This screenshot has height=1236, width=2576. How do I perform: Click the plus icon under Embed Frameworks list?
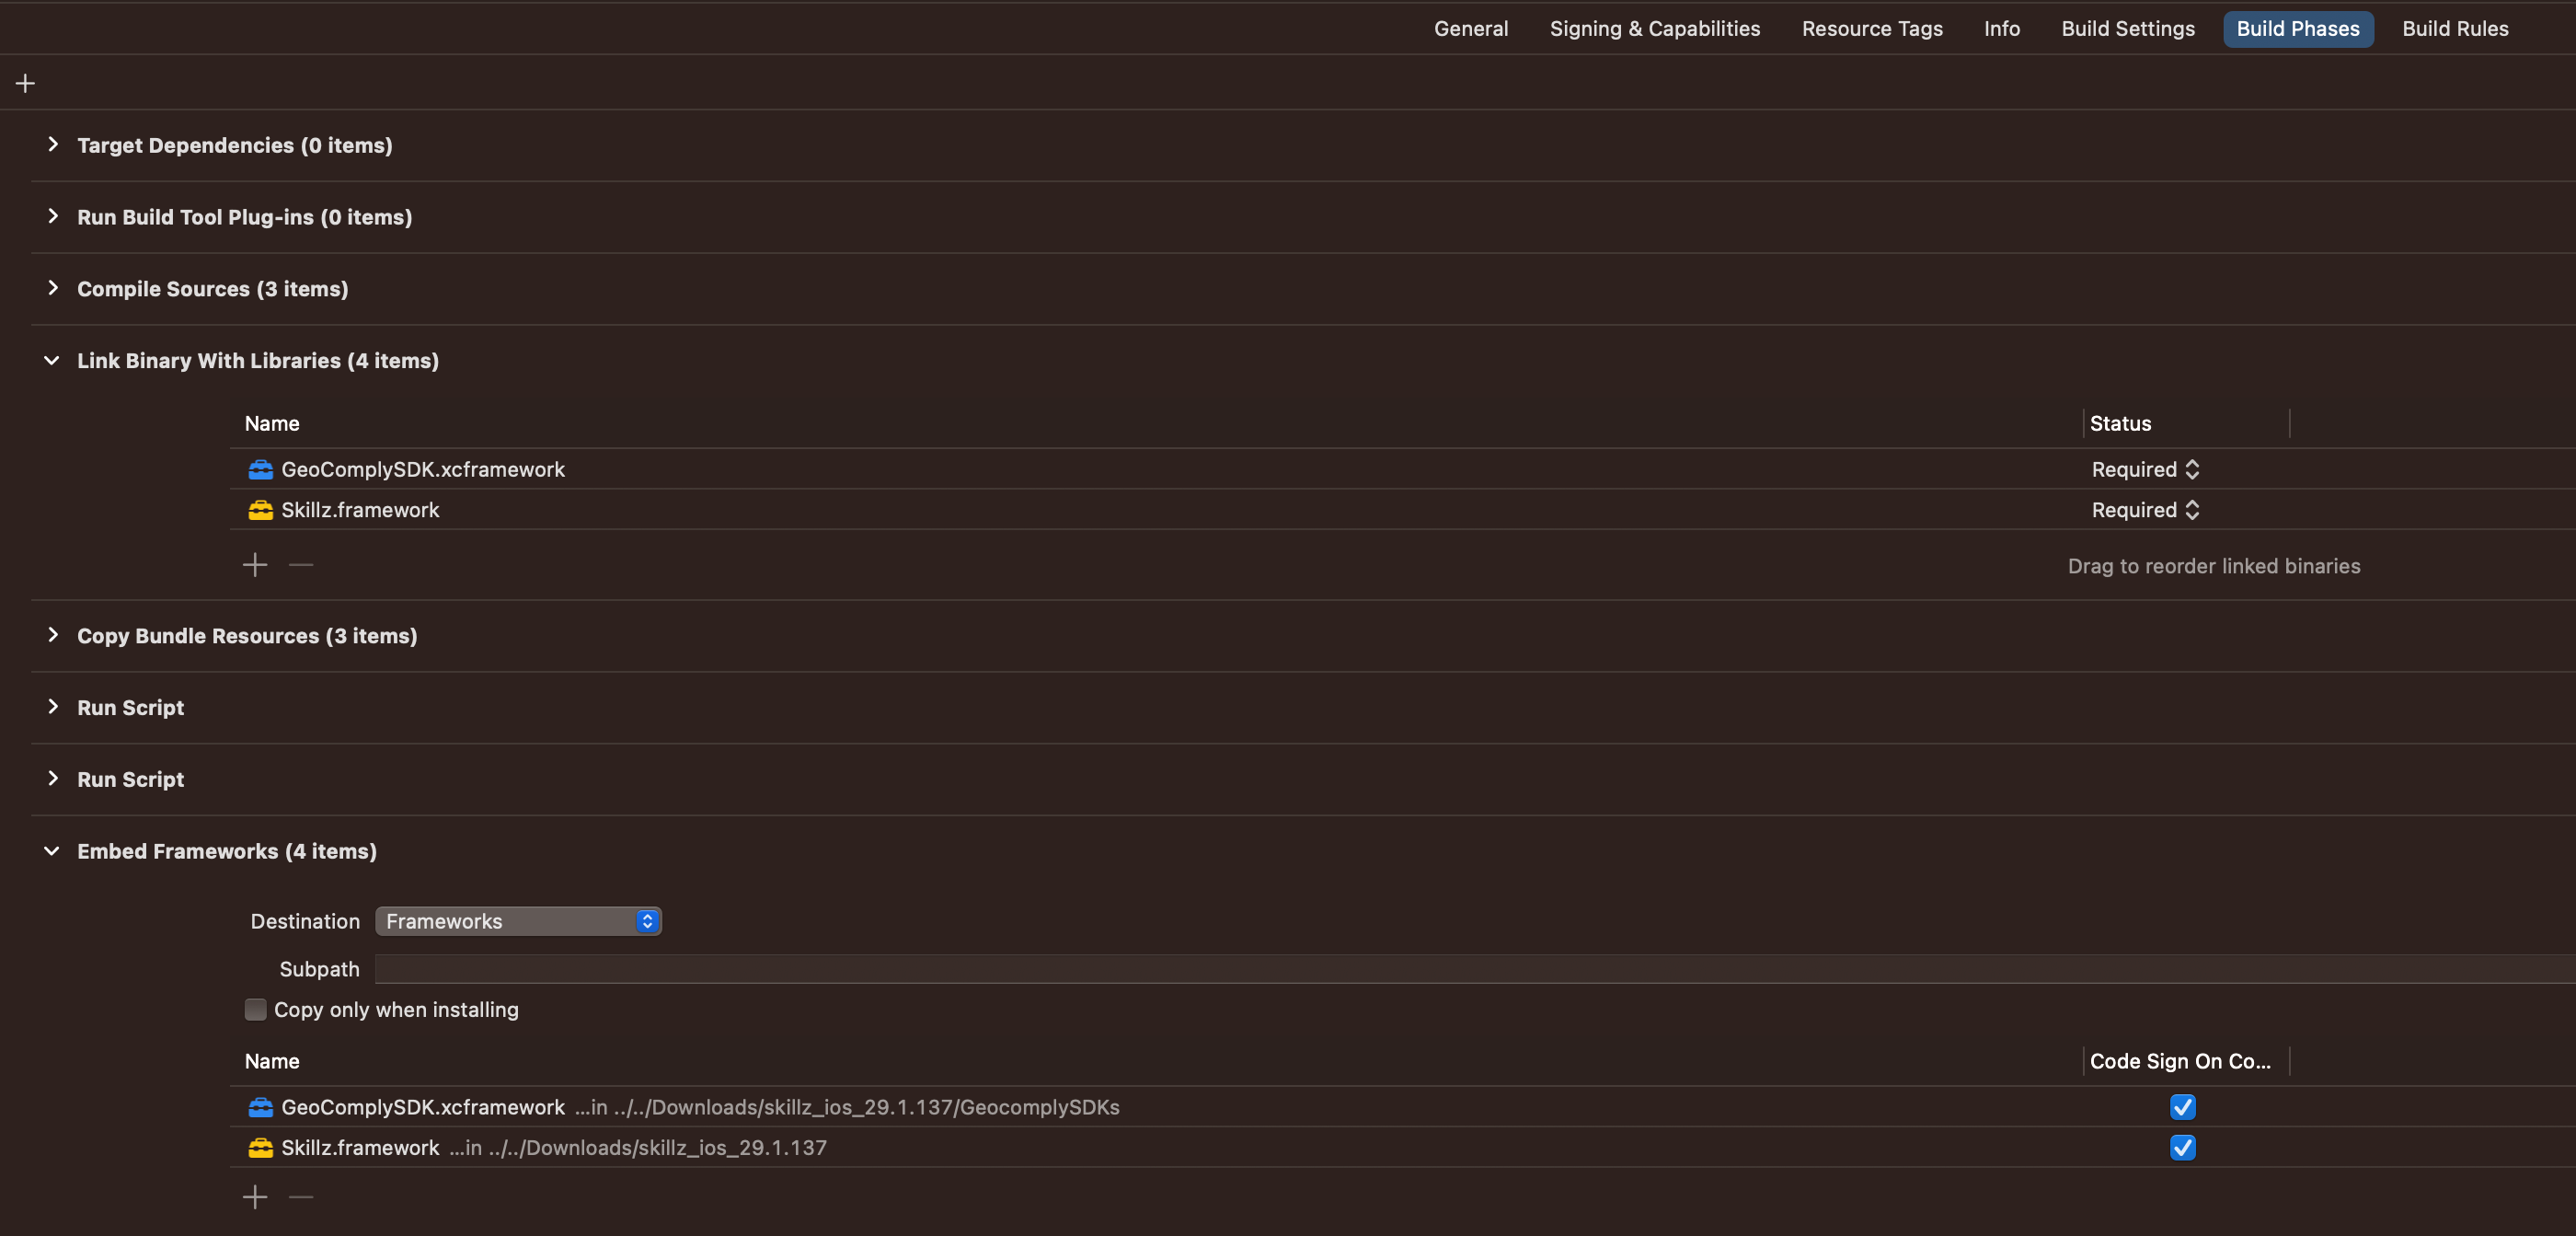tap(255, 1197)
